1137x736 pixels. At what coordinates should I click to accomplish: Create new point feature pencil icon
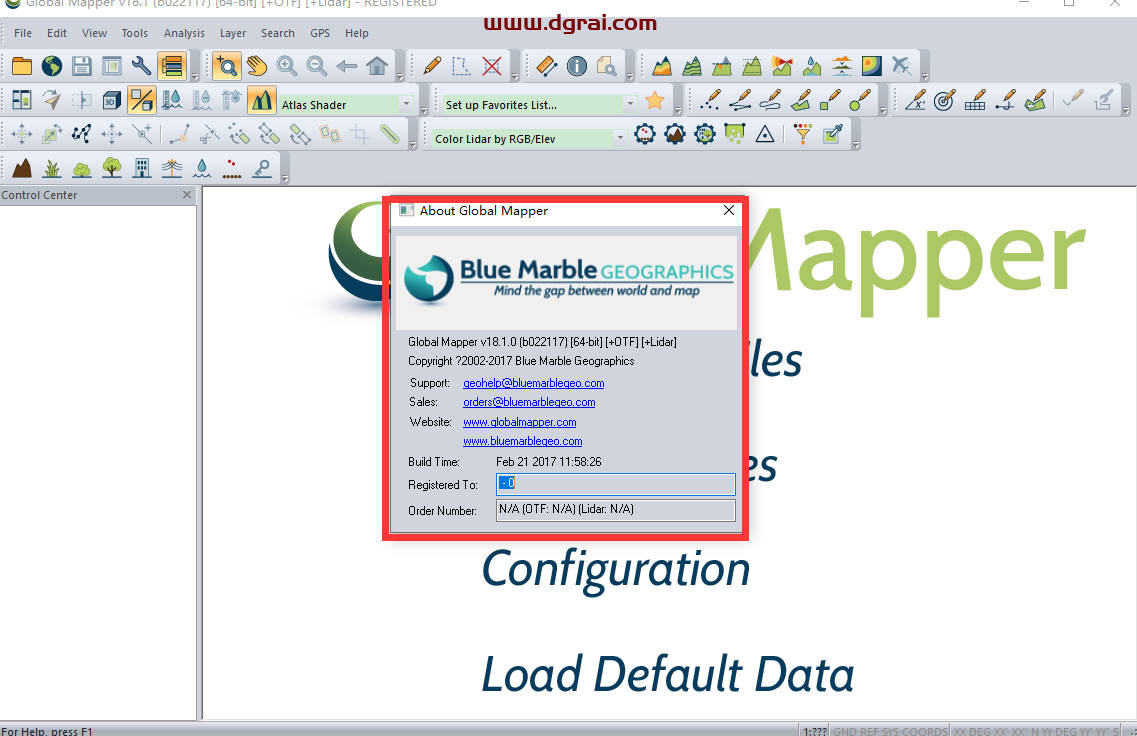(710, 100)
